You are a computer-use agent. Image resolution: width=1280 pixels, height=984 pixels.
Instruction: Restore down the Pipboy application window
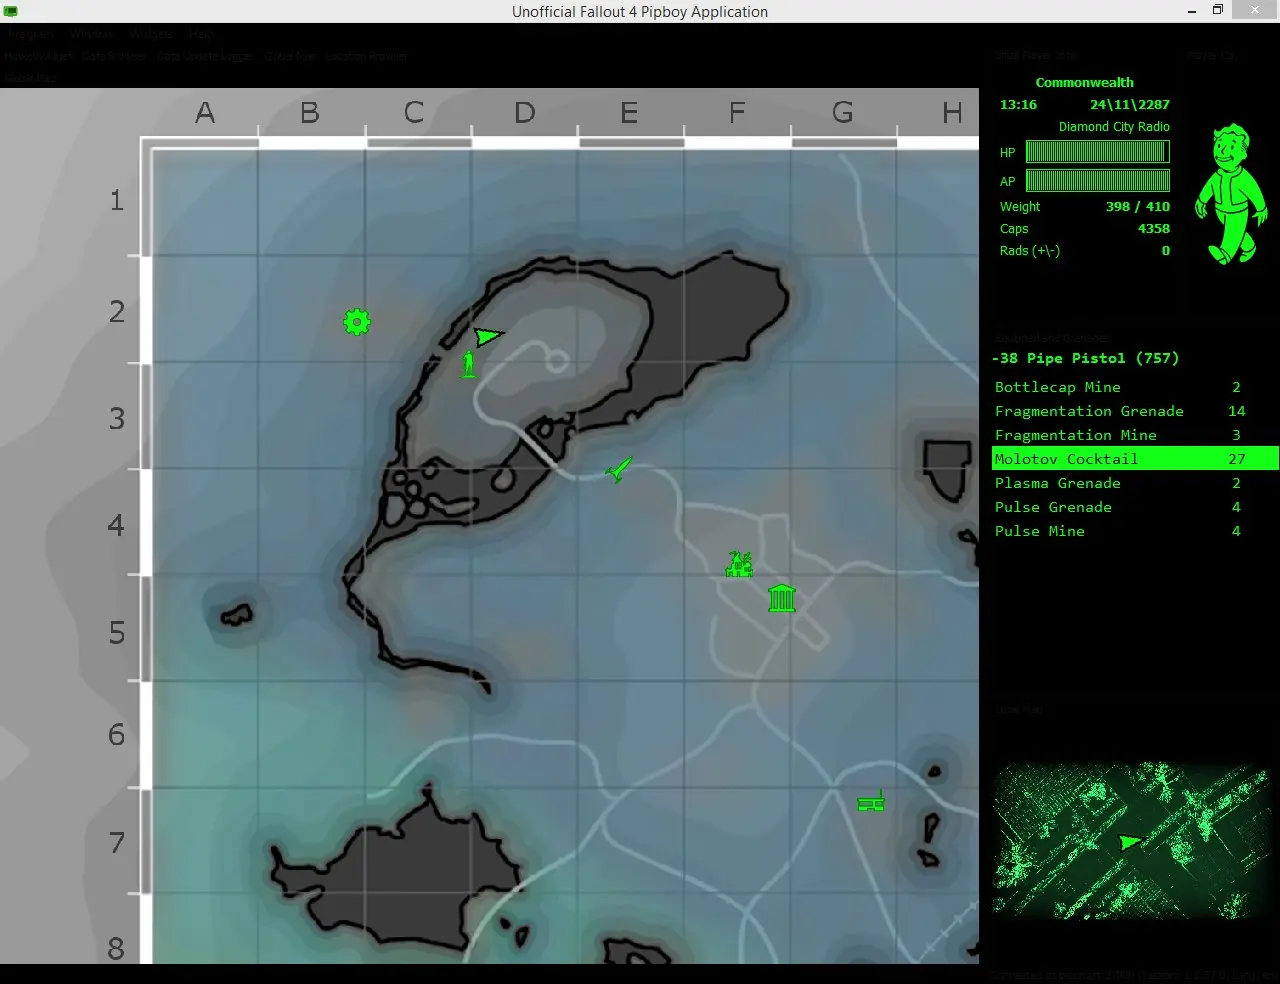[x=1218, y=11]
